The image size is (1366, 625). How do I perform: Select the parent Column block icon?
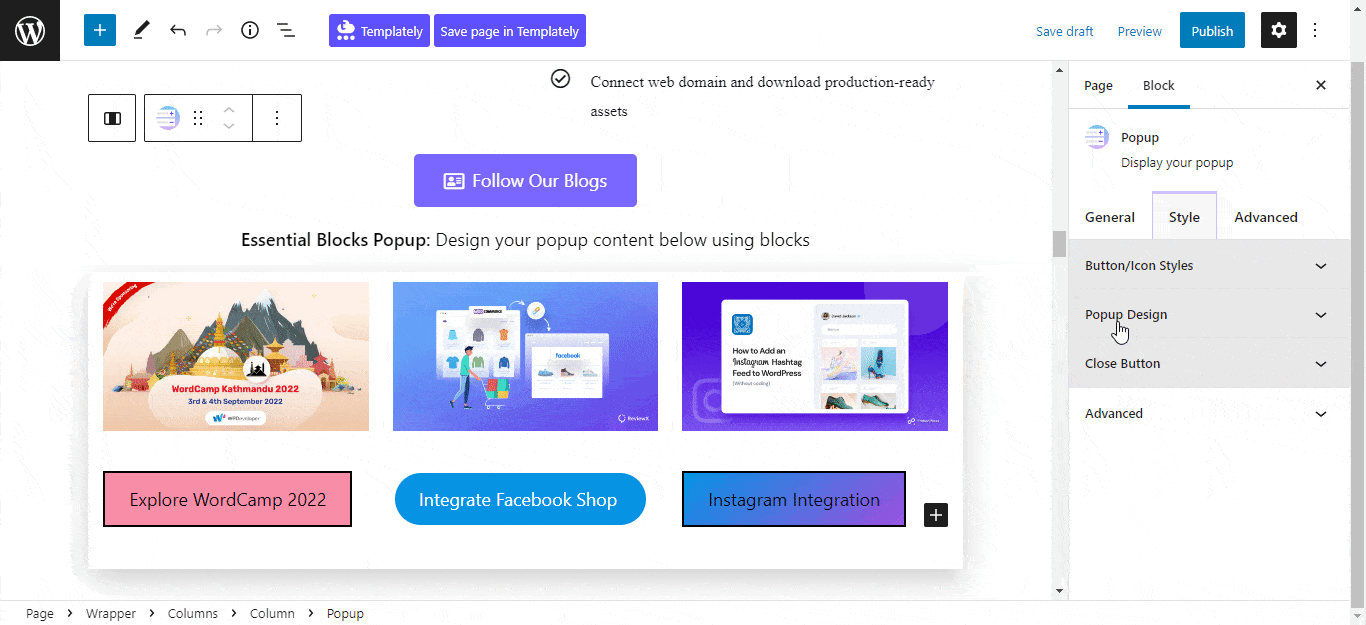[x=112, y=118]
